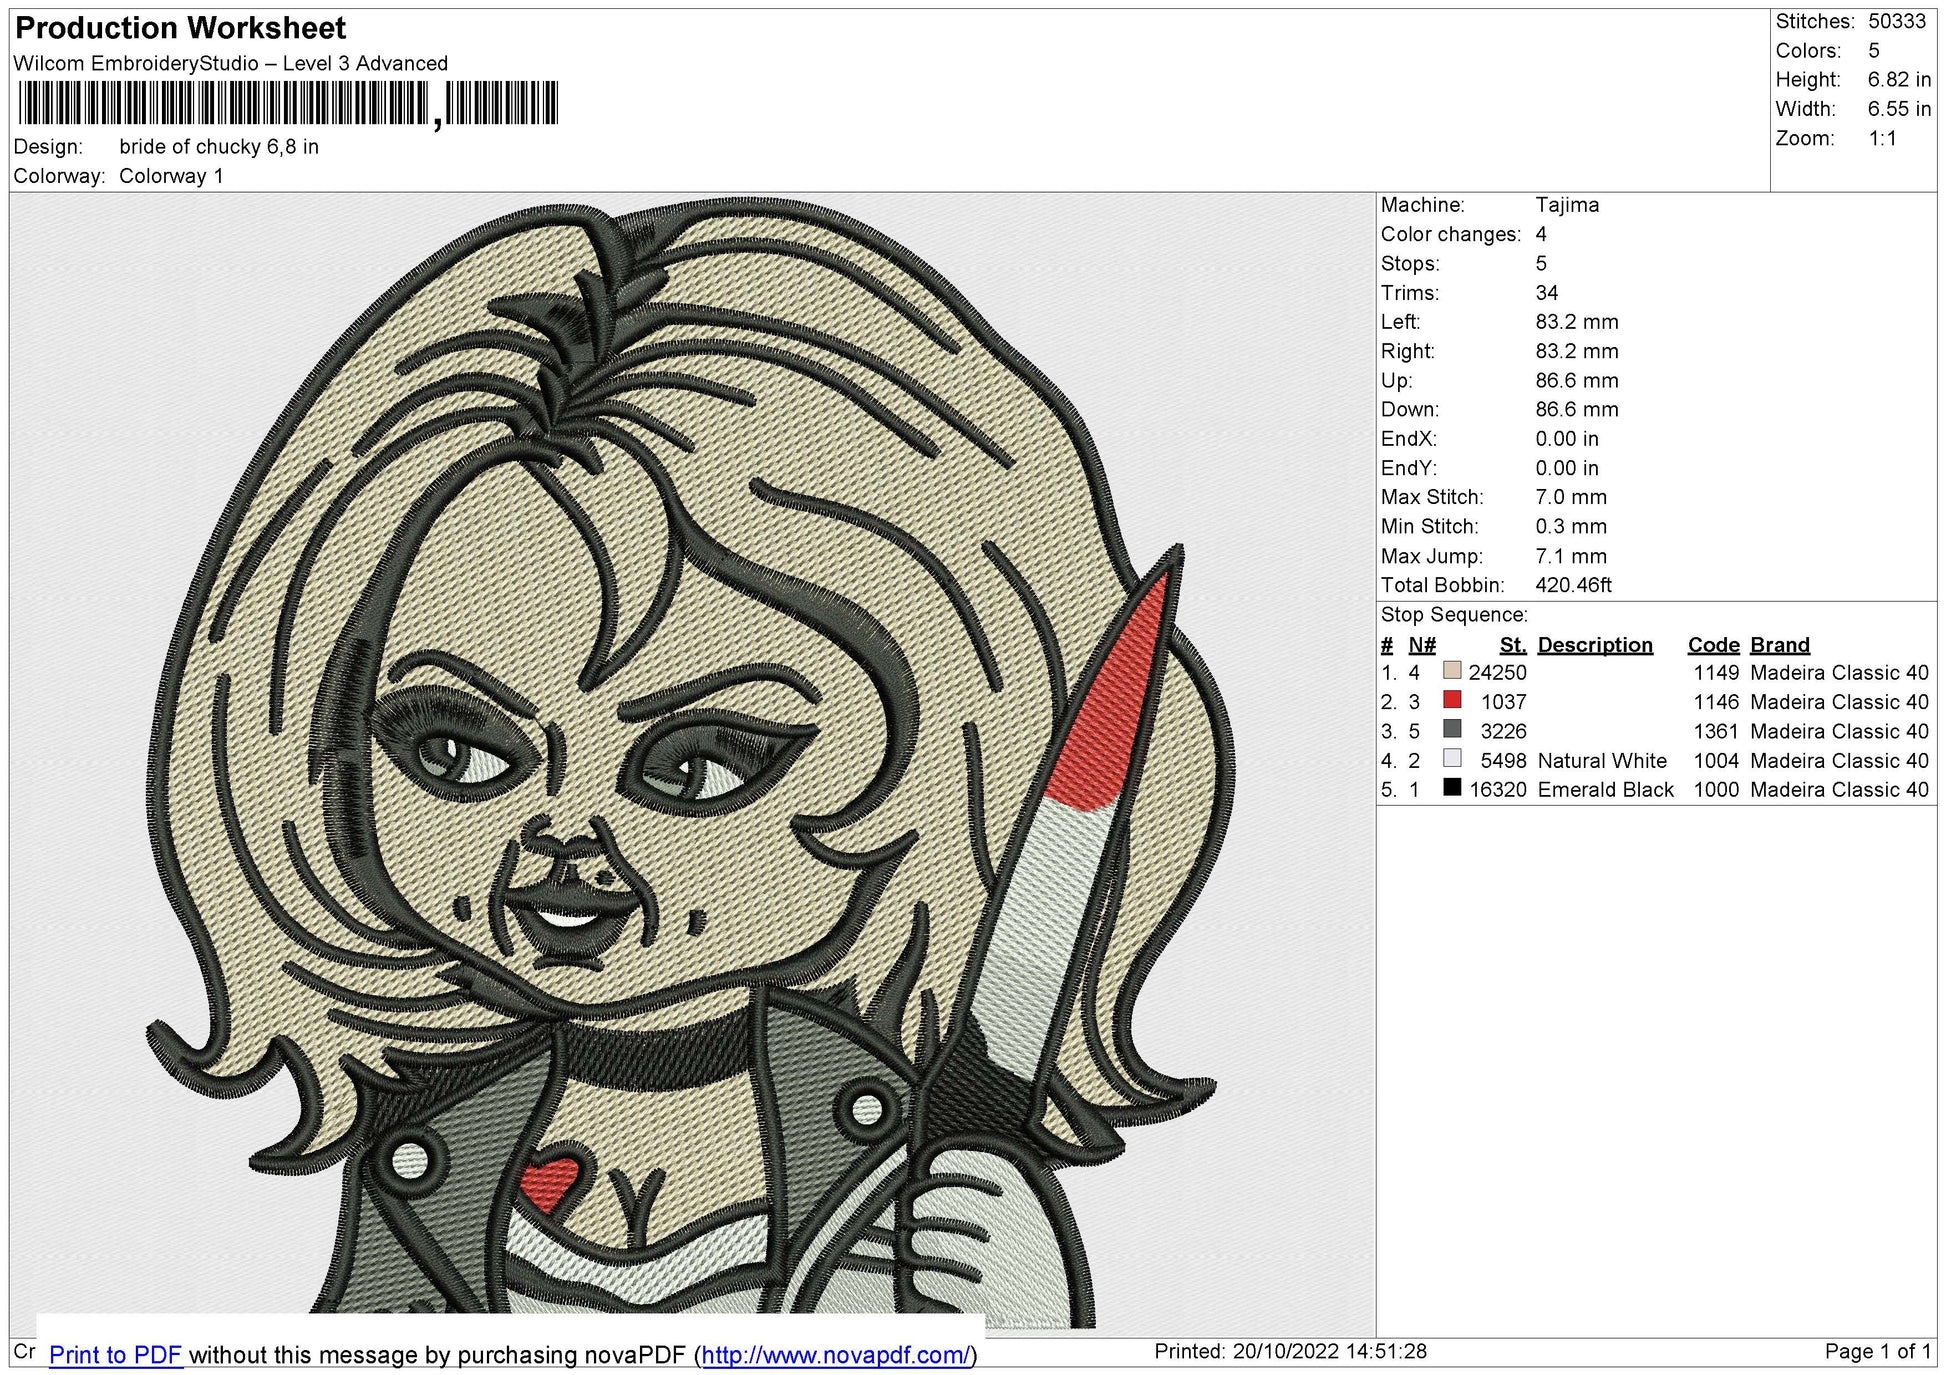This screenshot has width=1946, height=1375.
Task: Click the Down value 86.6 mm
Action: [1577, 409]
